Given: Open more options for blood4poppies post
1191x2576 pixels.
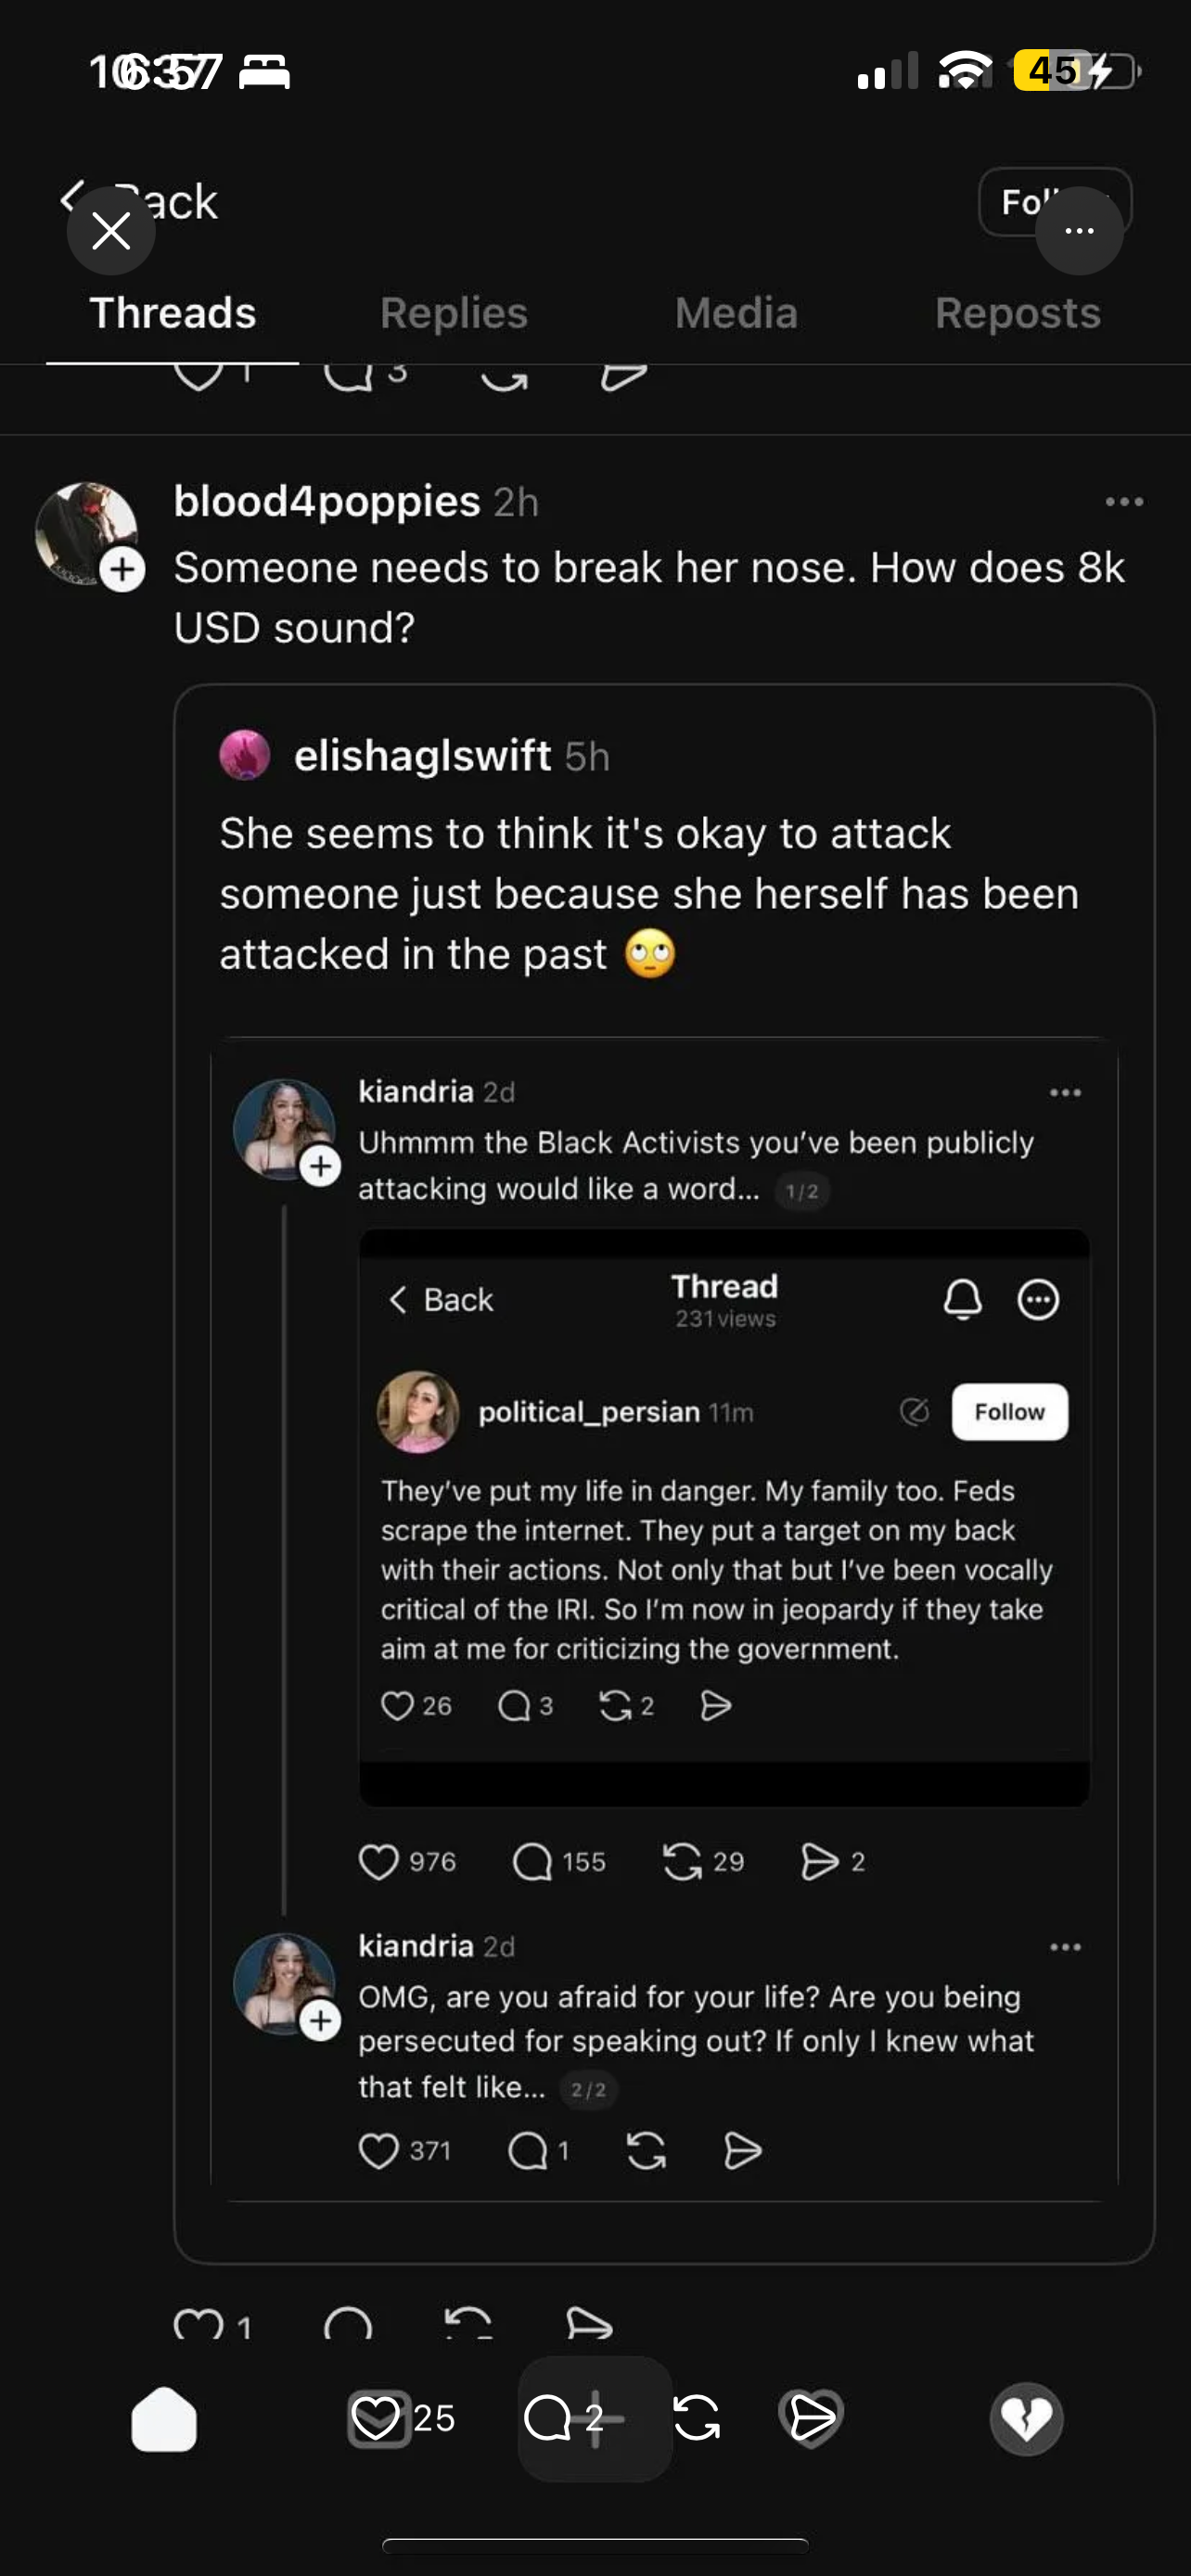Looking at the screenshot, I should click(x=1124, y=502).
